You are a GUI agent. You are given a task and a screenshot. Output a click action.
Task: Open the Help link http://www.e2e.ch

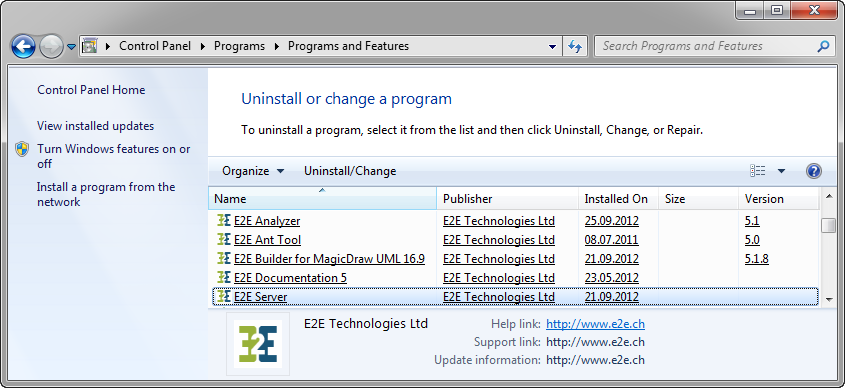click(595, 324)
